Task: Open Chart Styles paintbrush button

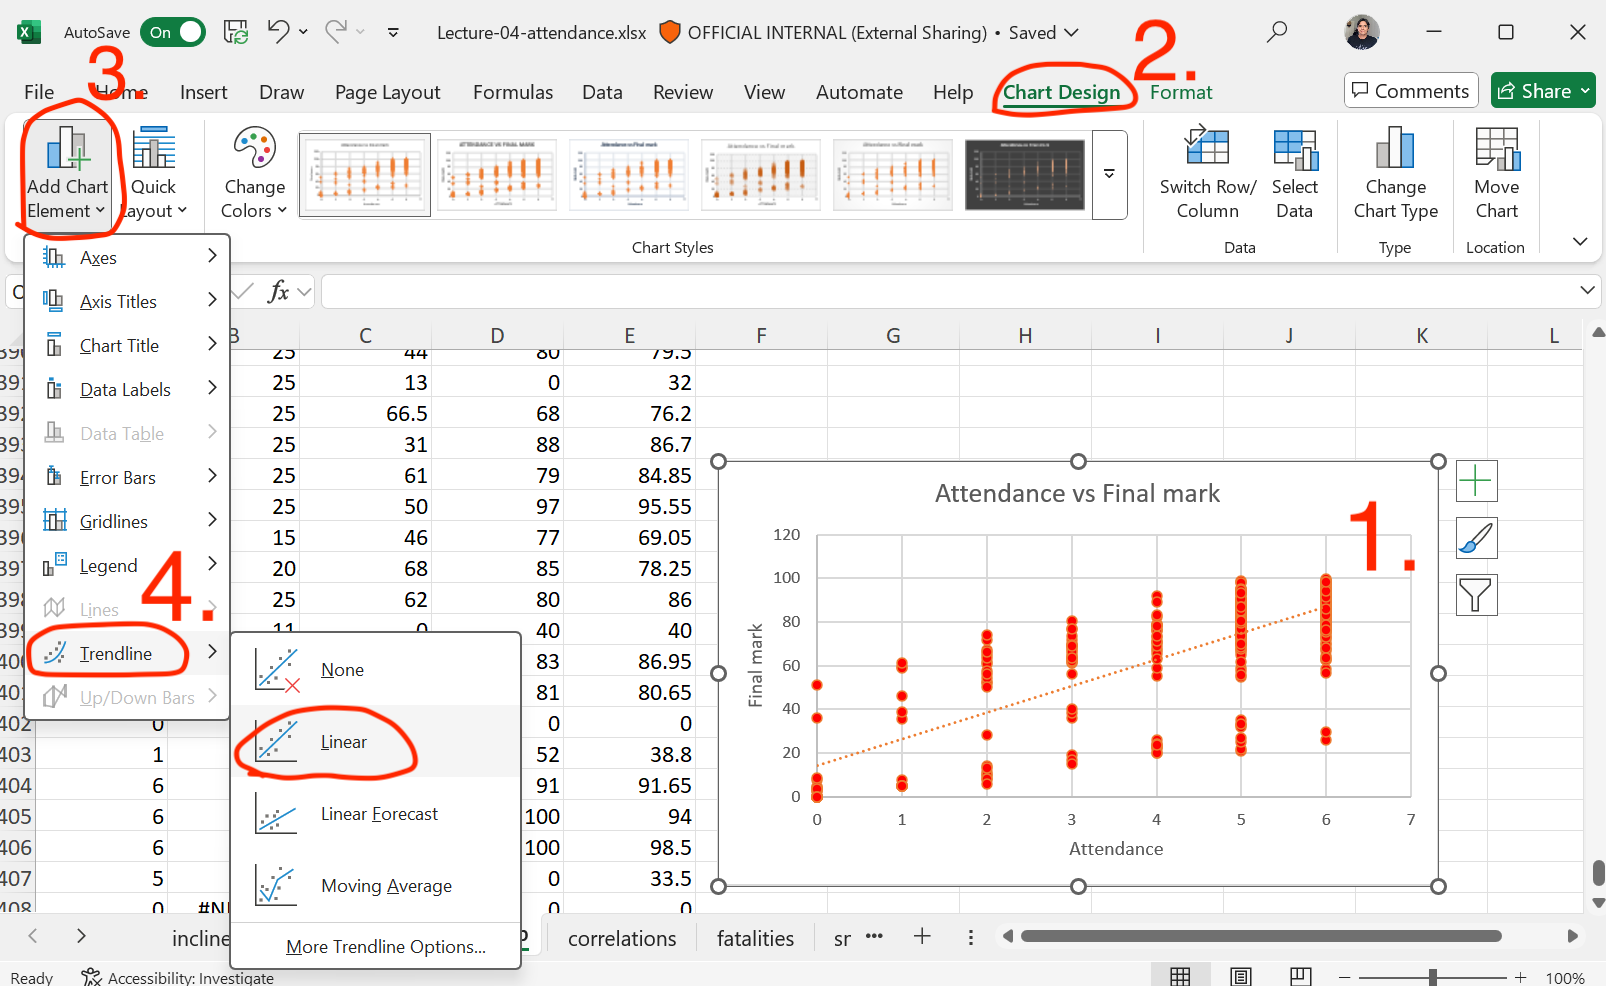Action: click(x=1476, y=538)
